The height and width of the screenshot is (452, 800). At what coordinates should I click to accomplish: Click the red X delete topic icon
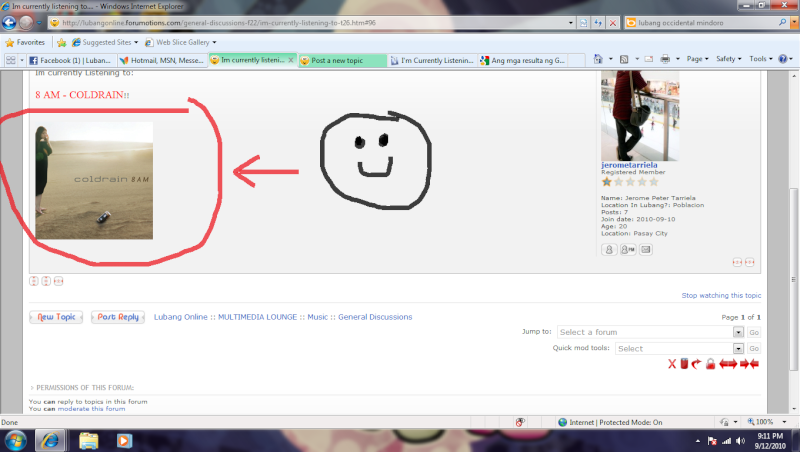[672, 364]
